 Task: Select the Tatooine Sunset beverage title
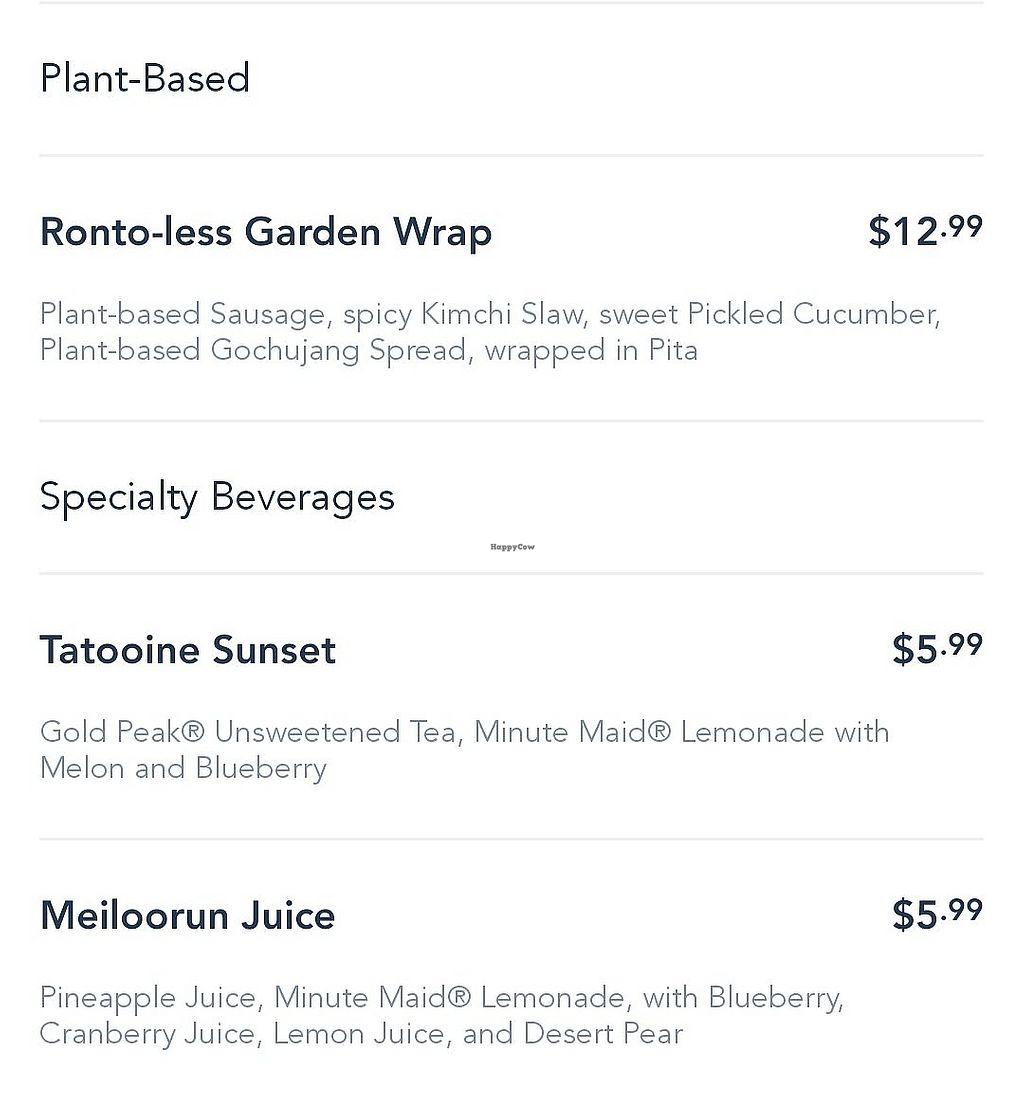point(188,650)
